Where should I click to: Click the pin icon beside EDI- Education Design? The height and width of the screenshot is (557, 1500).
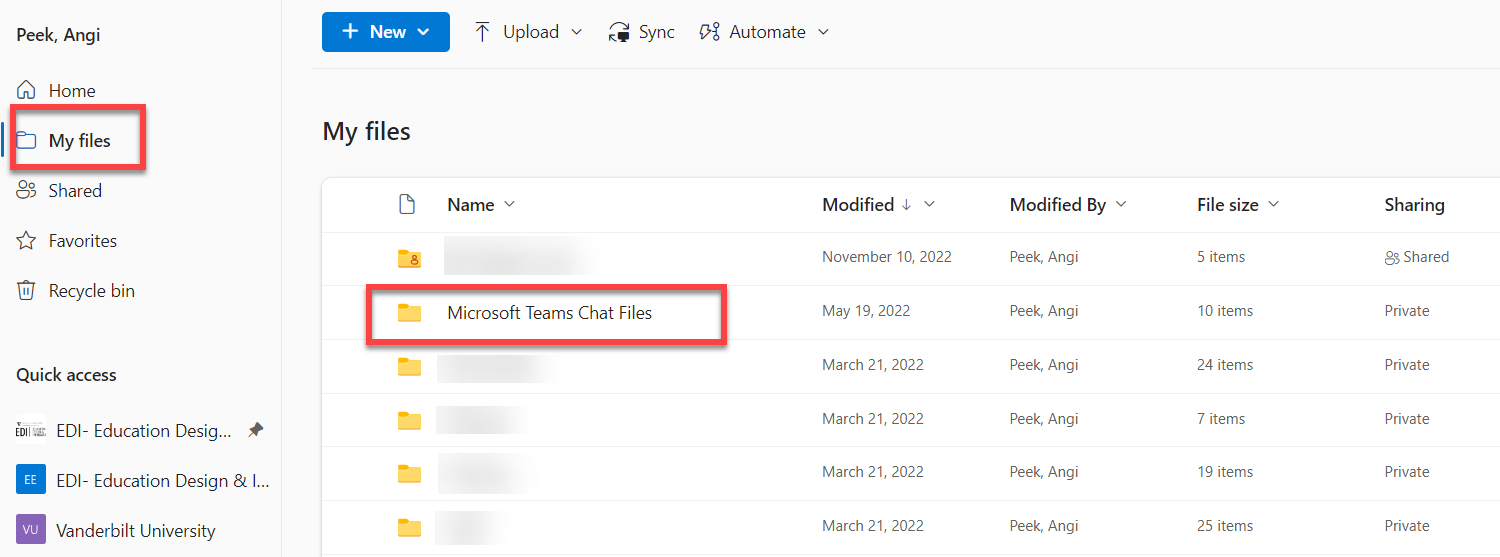click(256, 430)
